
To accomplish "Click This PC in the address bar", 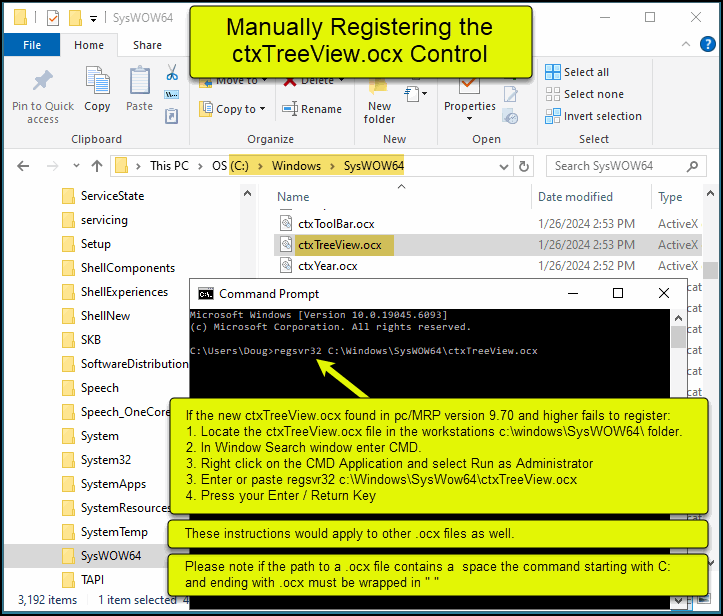I will pos(169,166).
